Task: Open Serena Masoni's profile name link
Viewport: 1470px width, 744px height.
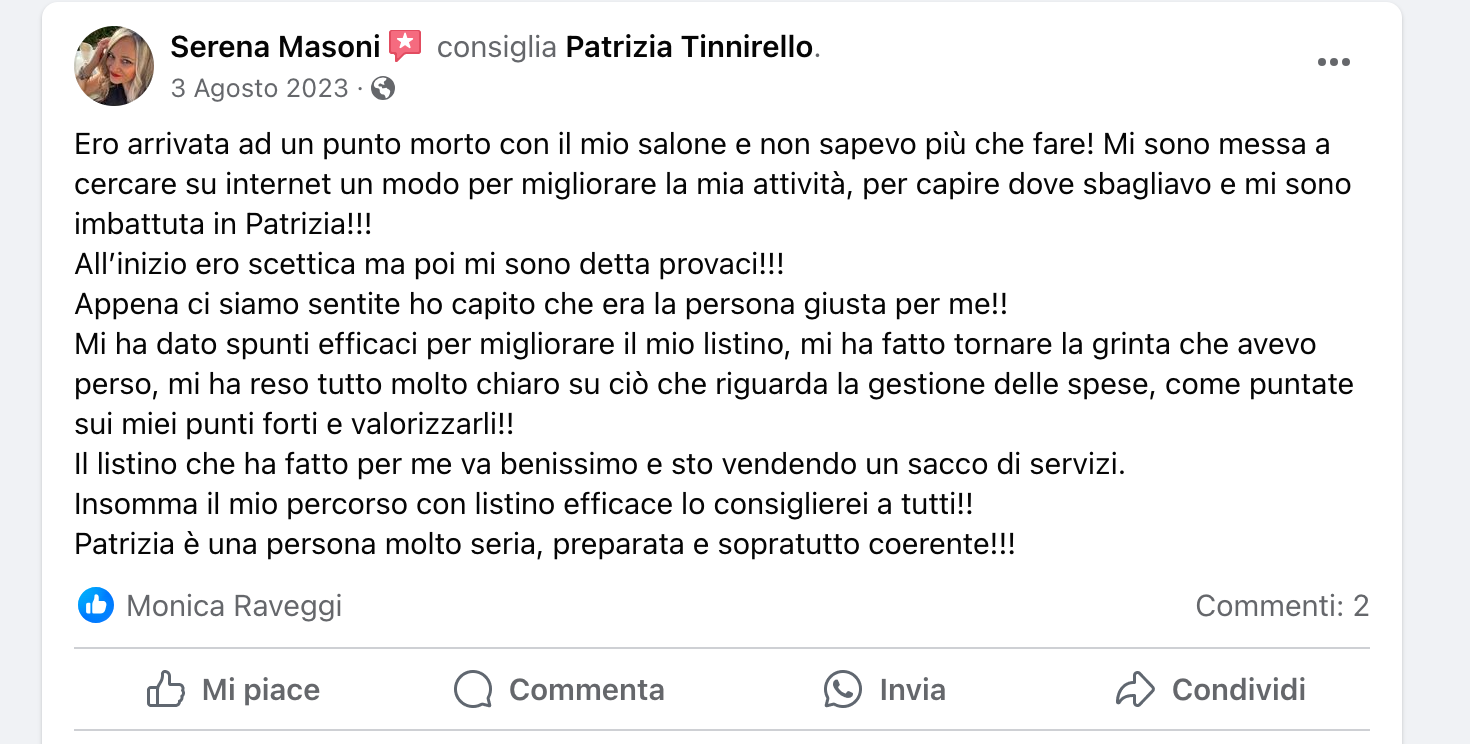Action: click(275, 46)
